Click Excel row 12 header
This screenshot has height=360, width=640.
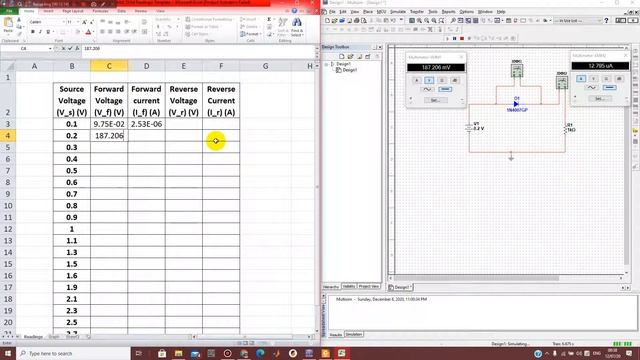[x=8, y=229]
